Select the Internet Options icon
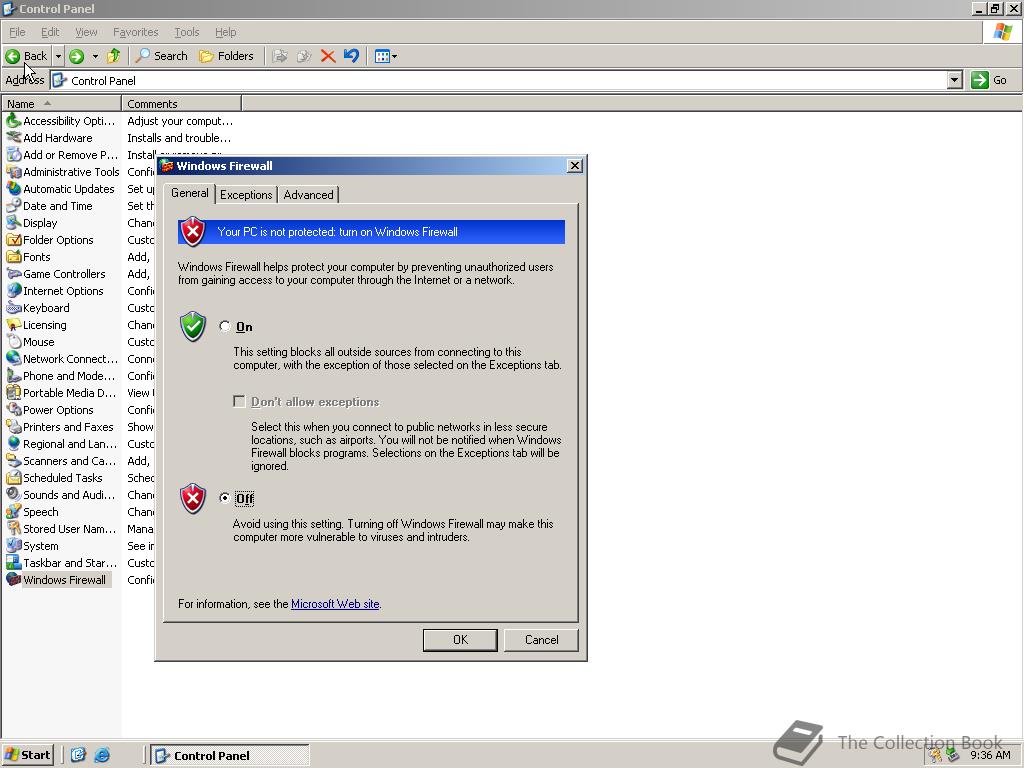1024x768 pixels. [13, 290]
